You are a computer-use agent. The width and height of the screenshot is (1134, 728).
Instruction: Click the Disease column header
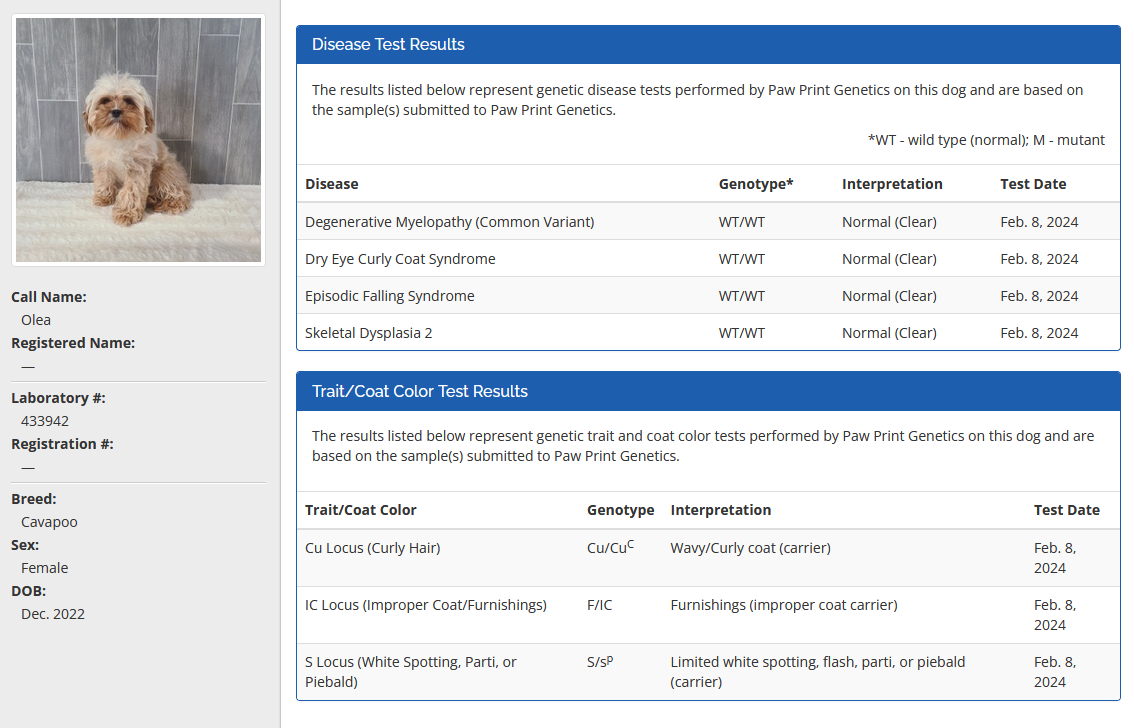point(332,184)
